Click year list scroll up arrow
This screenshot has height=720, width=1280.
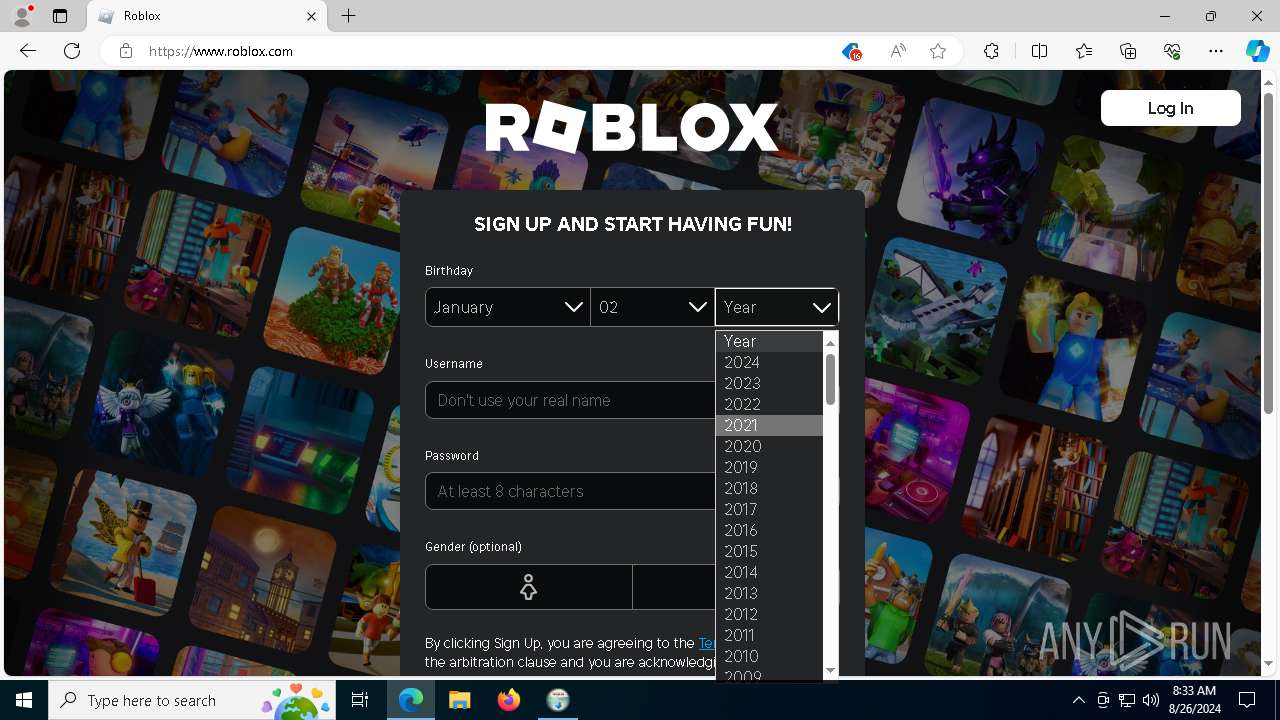[x=830, y=341]
